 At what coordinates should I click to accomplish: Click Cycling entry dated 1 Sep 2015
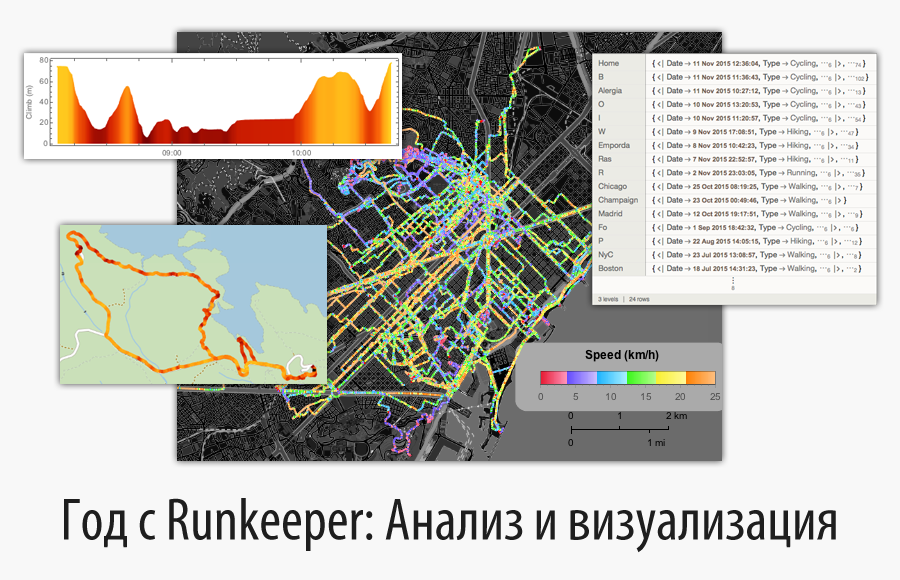(755, 227)
